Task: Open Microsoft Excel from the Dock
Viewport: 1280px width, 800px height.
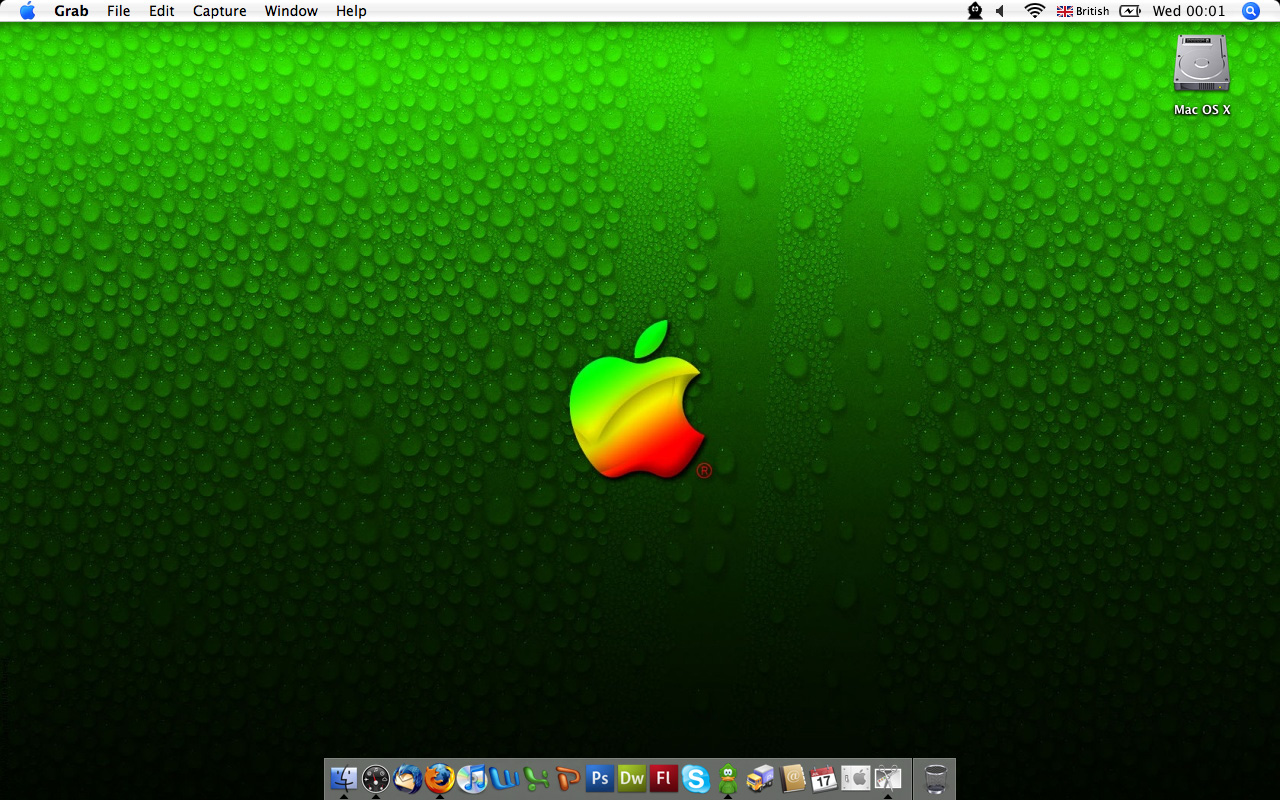Action: point(535,778)
